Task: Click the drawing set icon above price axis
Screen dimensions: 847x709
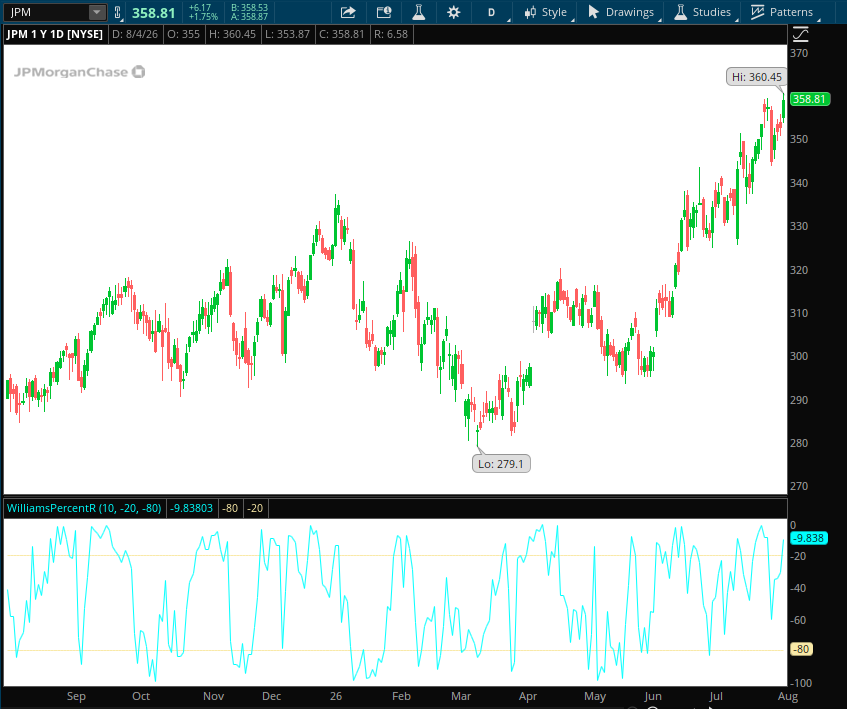Action: click(x=800, y=35)
